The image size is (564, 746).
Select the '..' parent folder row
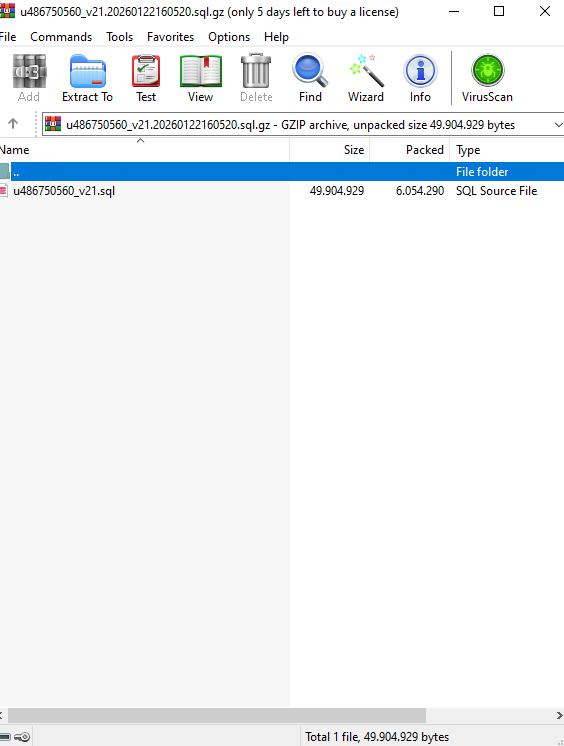pos(282,171)
